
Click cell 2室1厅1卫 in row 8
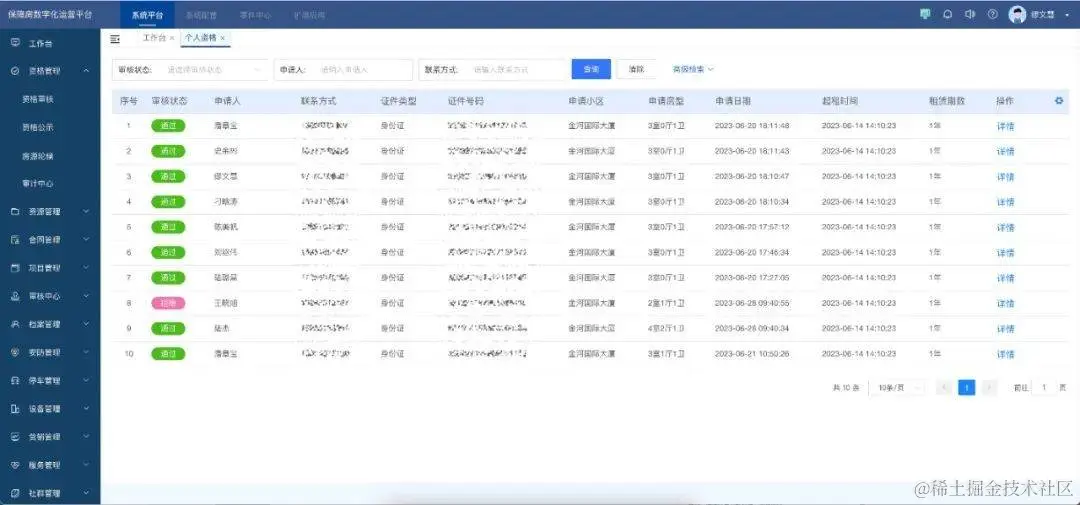click(667, 303)
